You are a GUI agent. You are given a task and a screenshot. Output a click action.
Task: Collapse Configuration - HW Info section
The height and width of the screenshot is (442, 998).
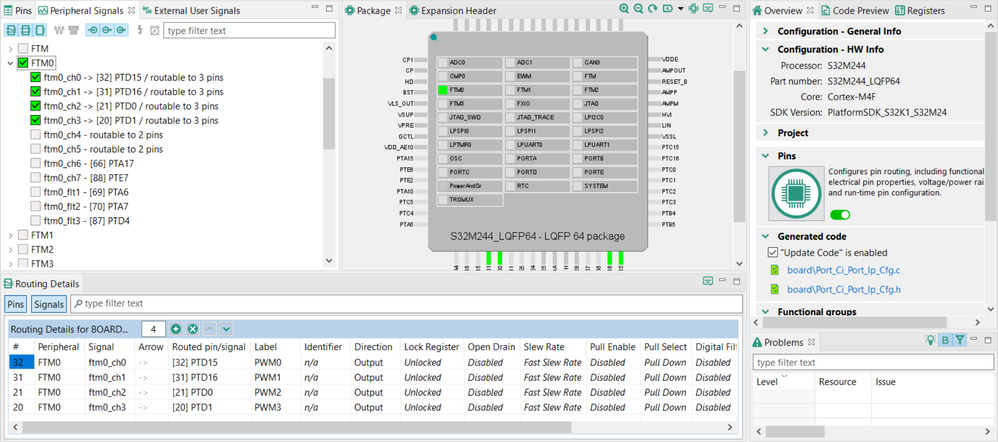[764, 49]
